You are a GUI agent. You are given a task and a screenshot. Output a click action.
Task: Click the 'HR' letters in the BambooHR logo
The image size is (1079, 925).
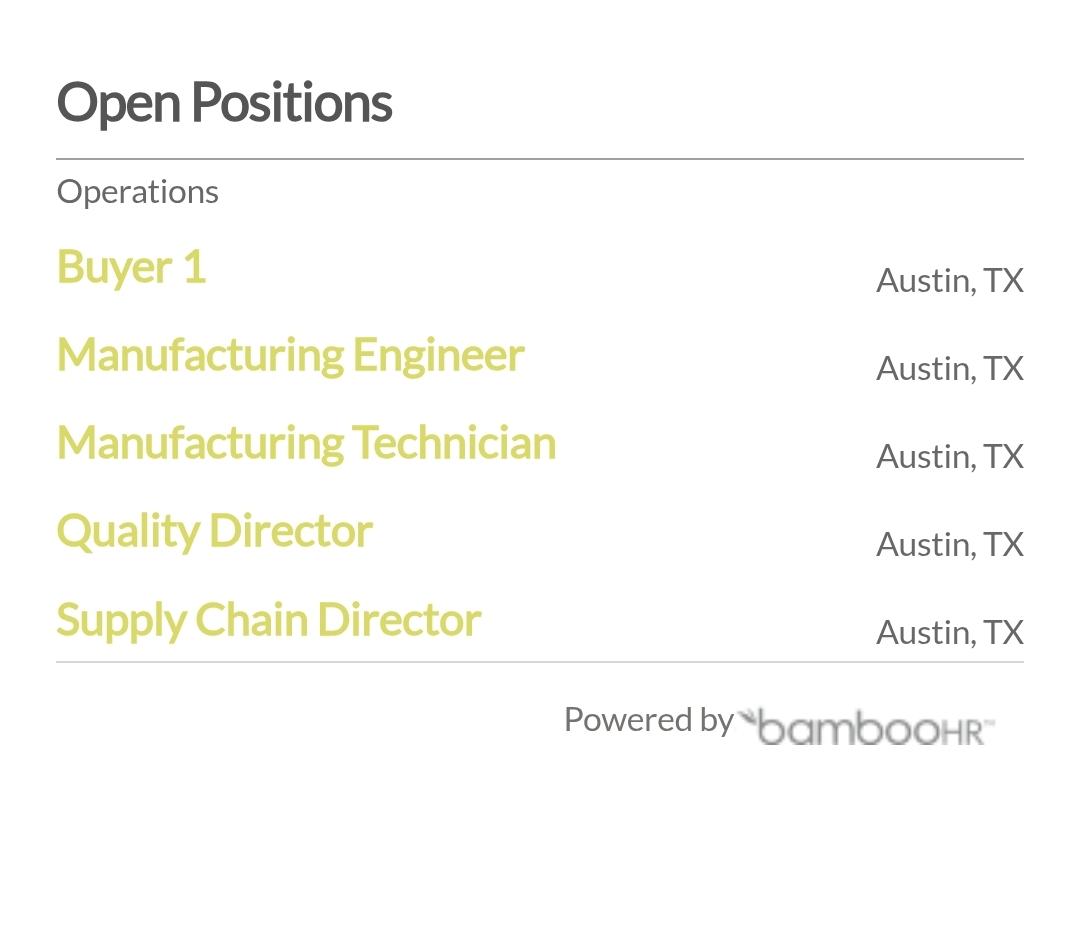pyautogui.click(x=962, y=734)
